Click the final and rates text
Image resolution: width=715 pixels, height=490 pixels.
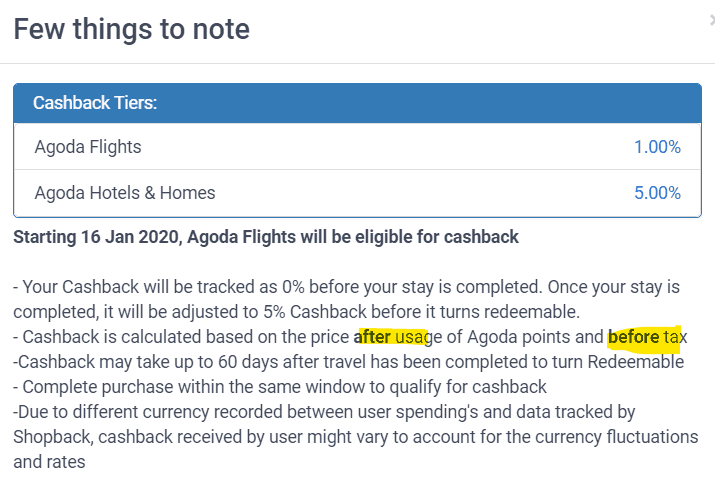pyautogui.click(x=49, y=462)
